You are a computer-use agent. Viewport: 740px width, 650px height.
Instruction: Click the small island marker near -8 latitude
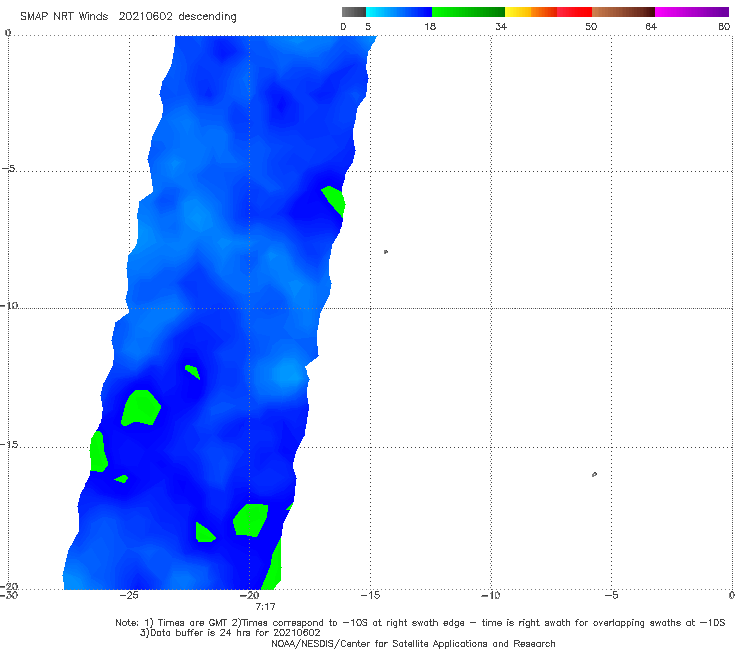point(386,252)
